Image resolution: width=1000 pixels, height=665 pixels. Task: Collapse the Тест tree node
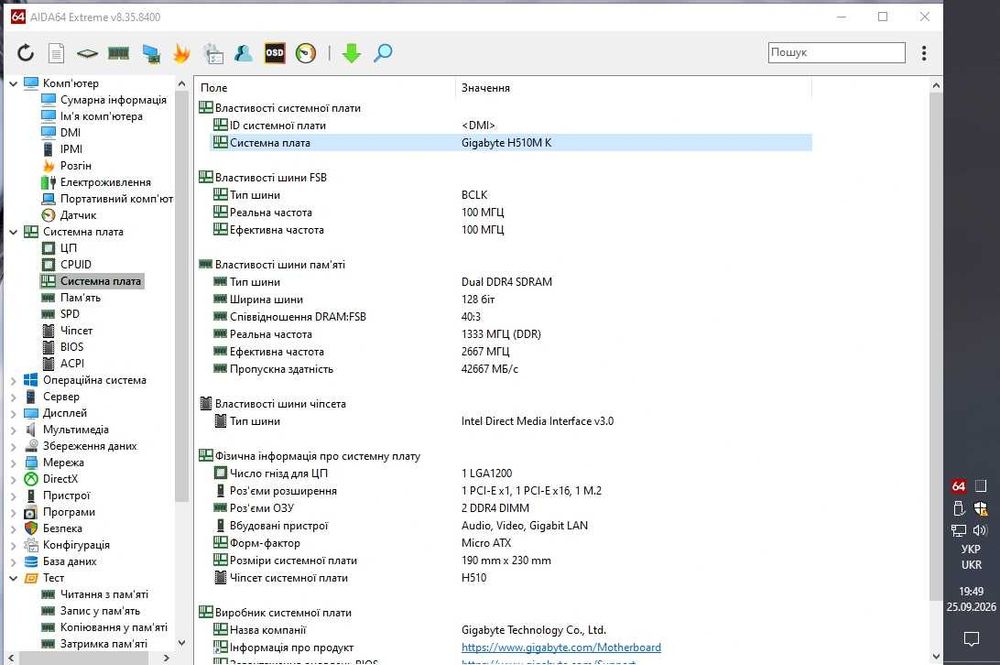[13, 578]
